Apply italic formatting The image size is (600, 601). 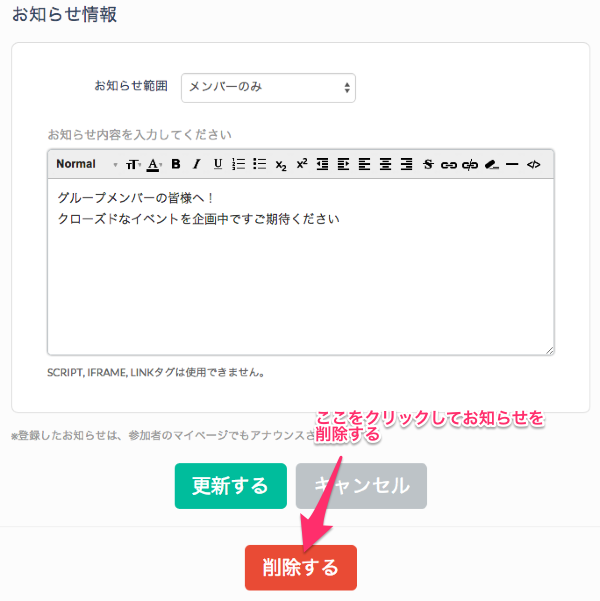coord(197,164)
